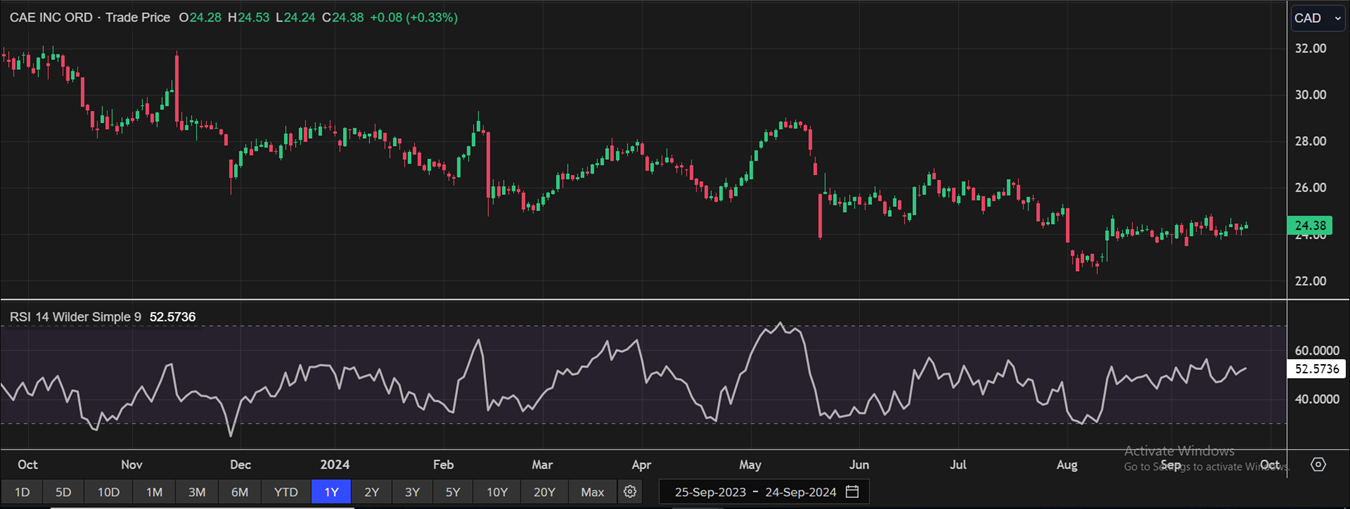
Task: Click the high value H24.53 in the header
Action: pyautogui.click(x=247, y=18)
